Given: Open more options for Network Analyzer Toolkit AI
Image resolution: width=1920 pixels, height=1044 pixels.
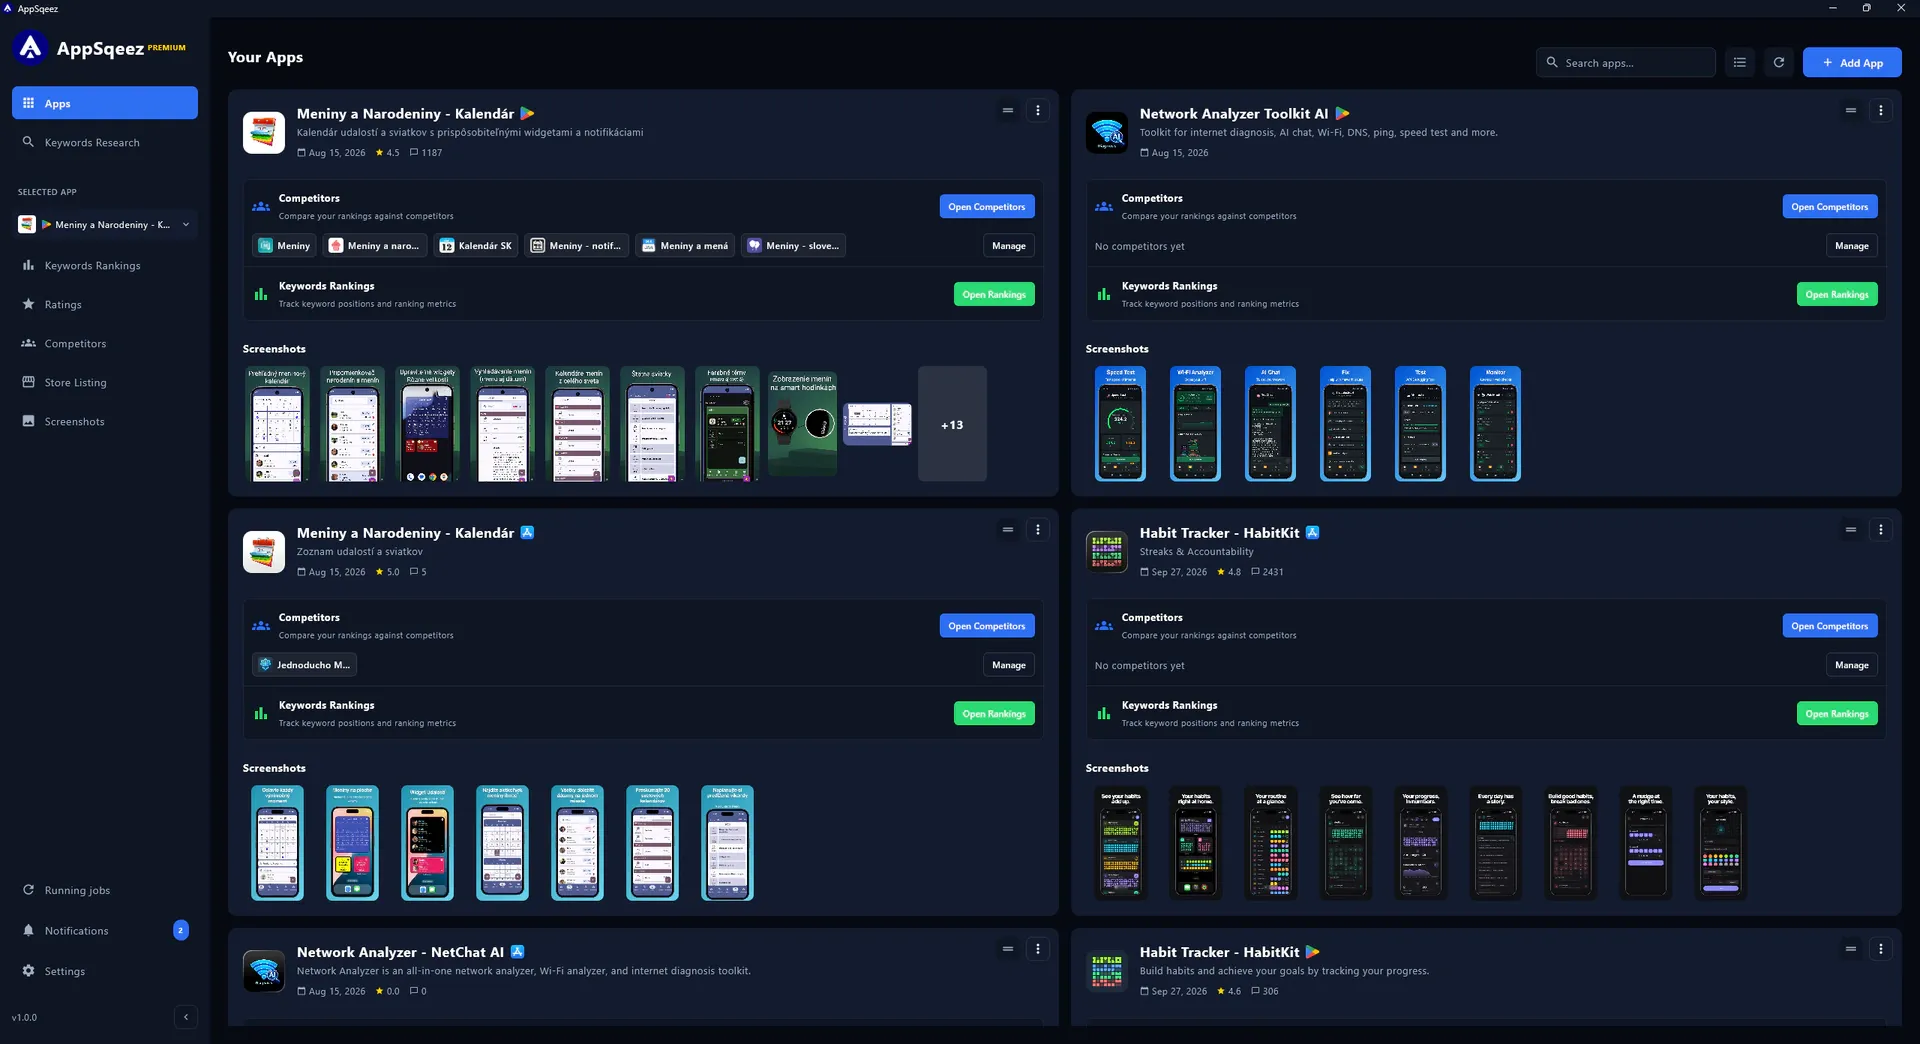Looking at the screenshot, I should [1881, 111].
